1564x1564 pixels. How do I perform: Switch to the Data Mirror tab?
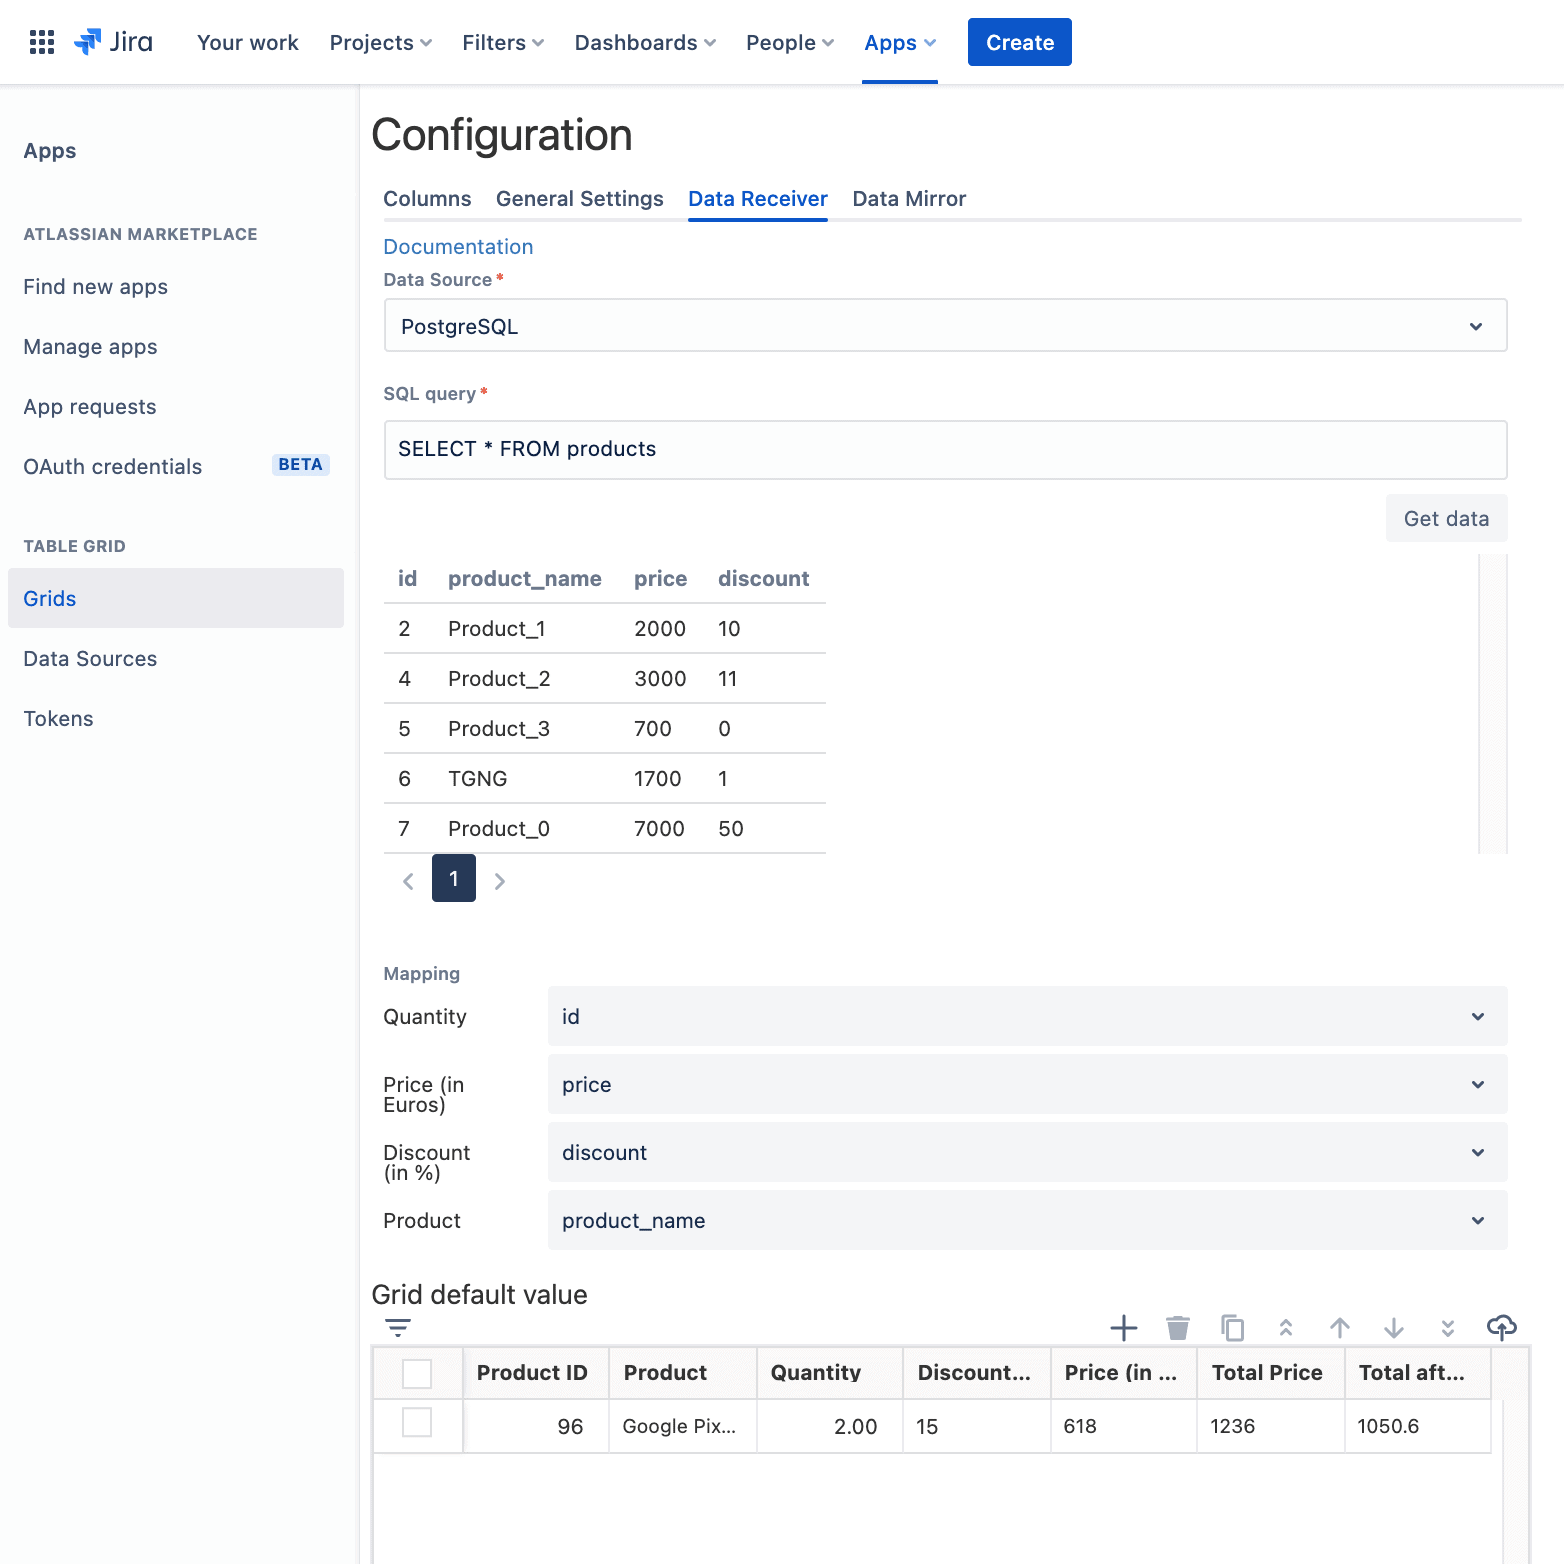click(x=909, y=198)
